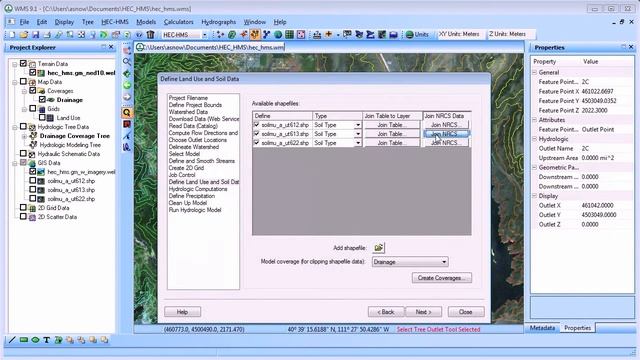Select Delineate Watershed wizard step
Image resolution: width=640 pixels, height=360 pixels.
[194, 147]
